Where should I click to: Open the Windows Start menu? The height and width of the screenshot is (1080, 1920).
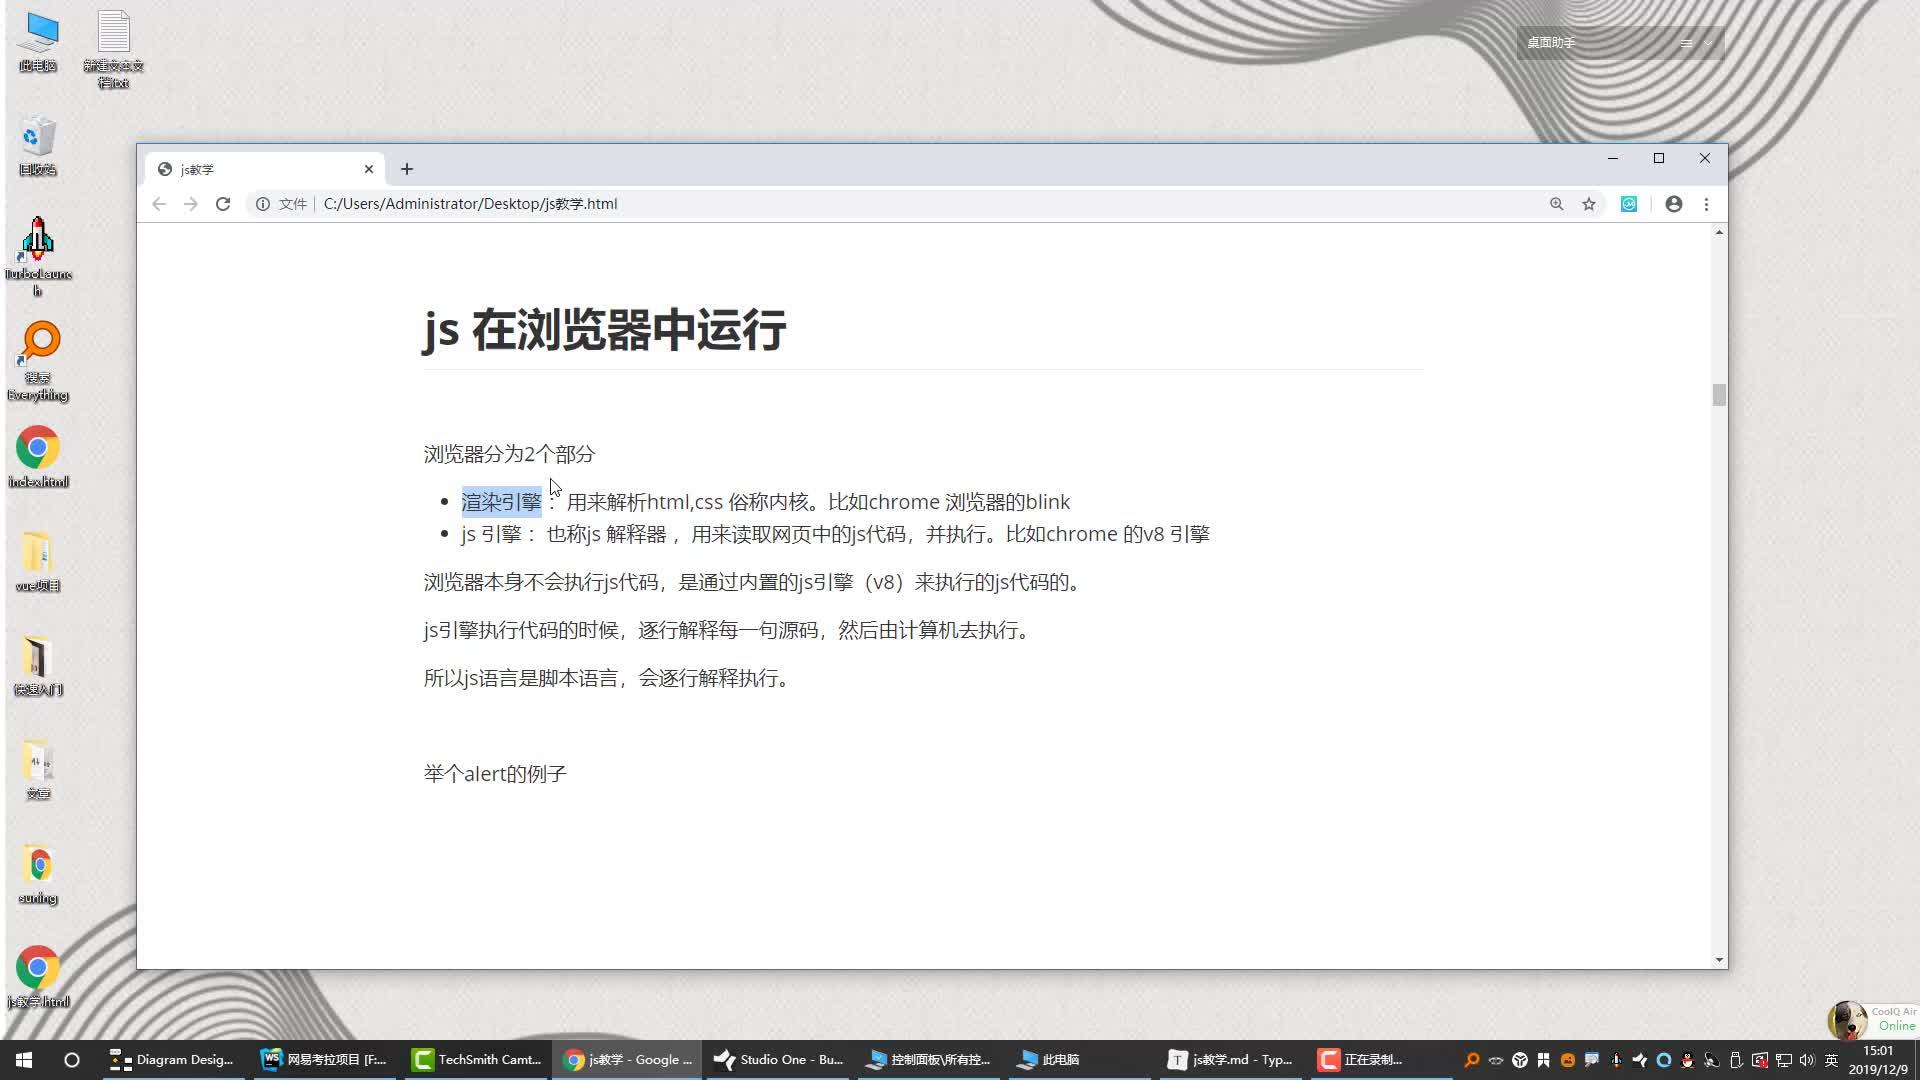[x=24, y=1060]
